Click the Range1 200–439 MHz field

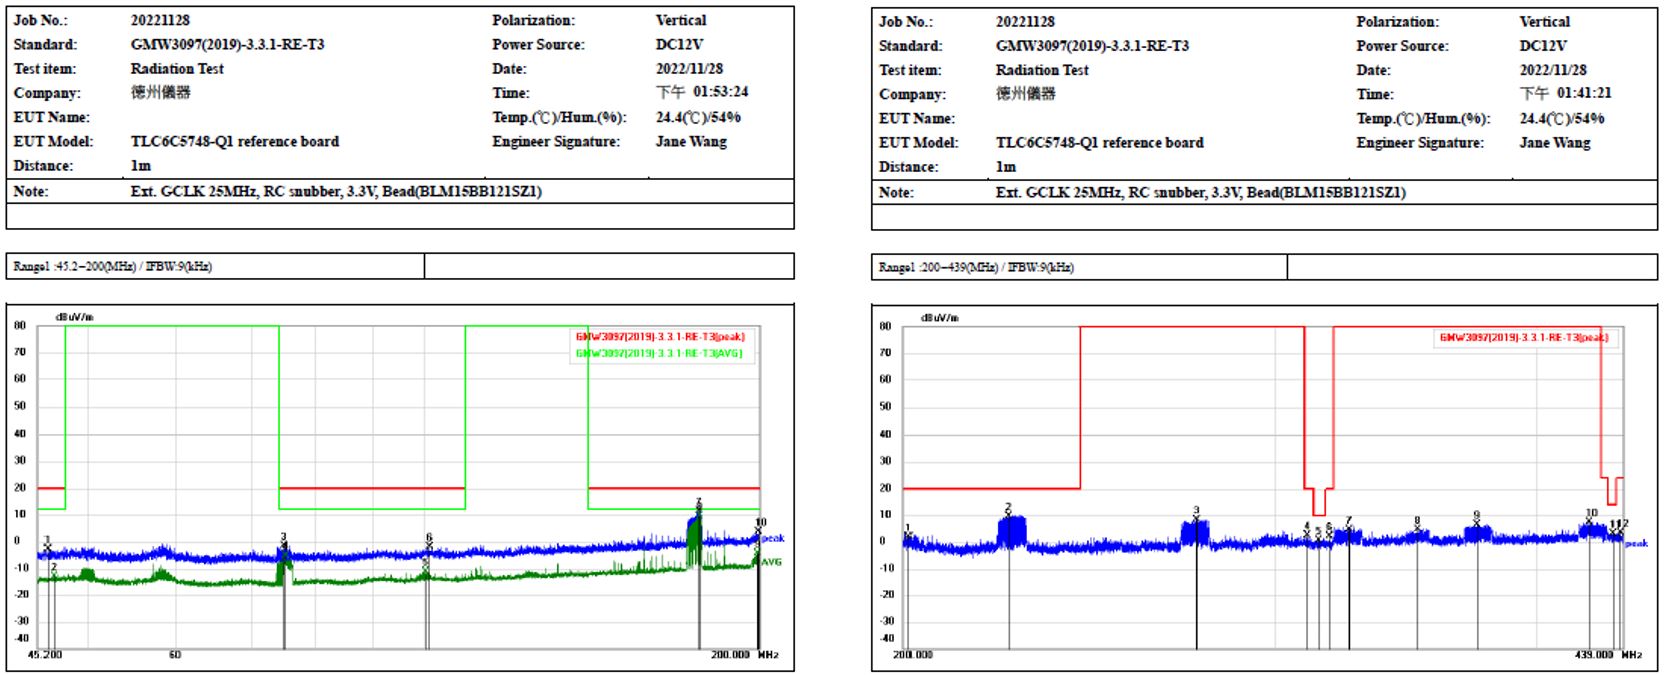(976, 268)
